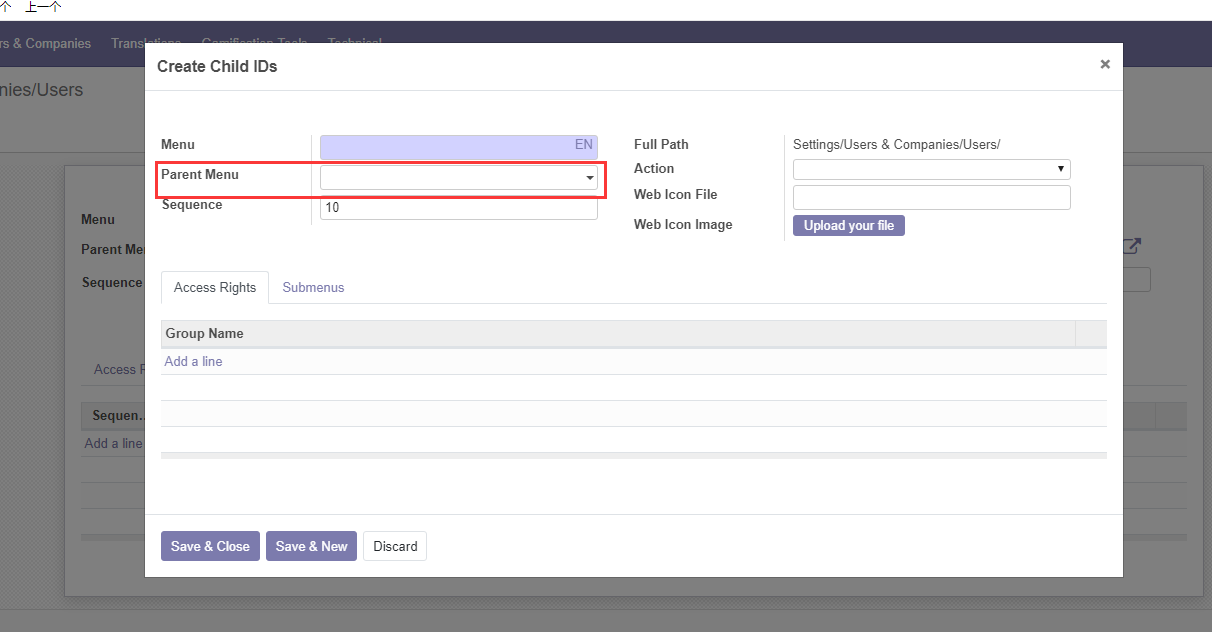Open the Certification Tools menu
Screen dimensions: 1212x632
click(x=254, y=44)
